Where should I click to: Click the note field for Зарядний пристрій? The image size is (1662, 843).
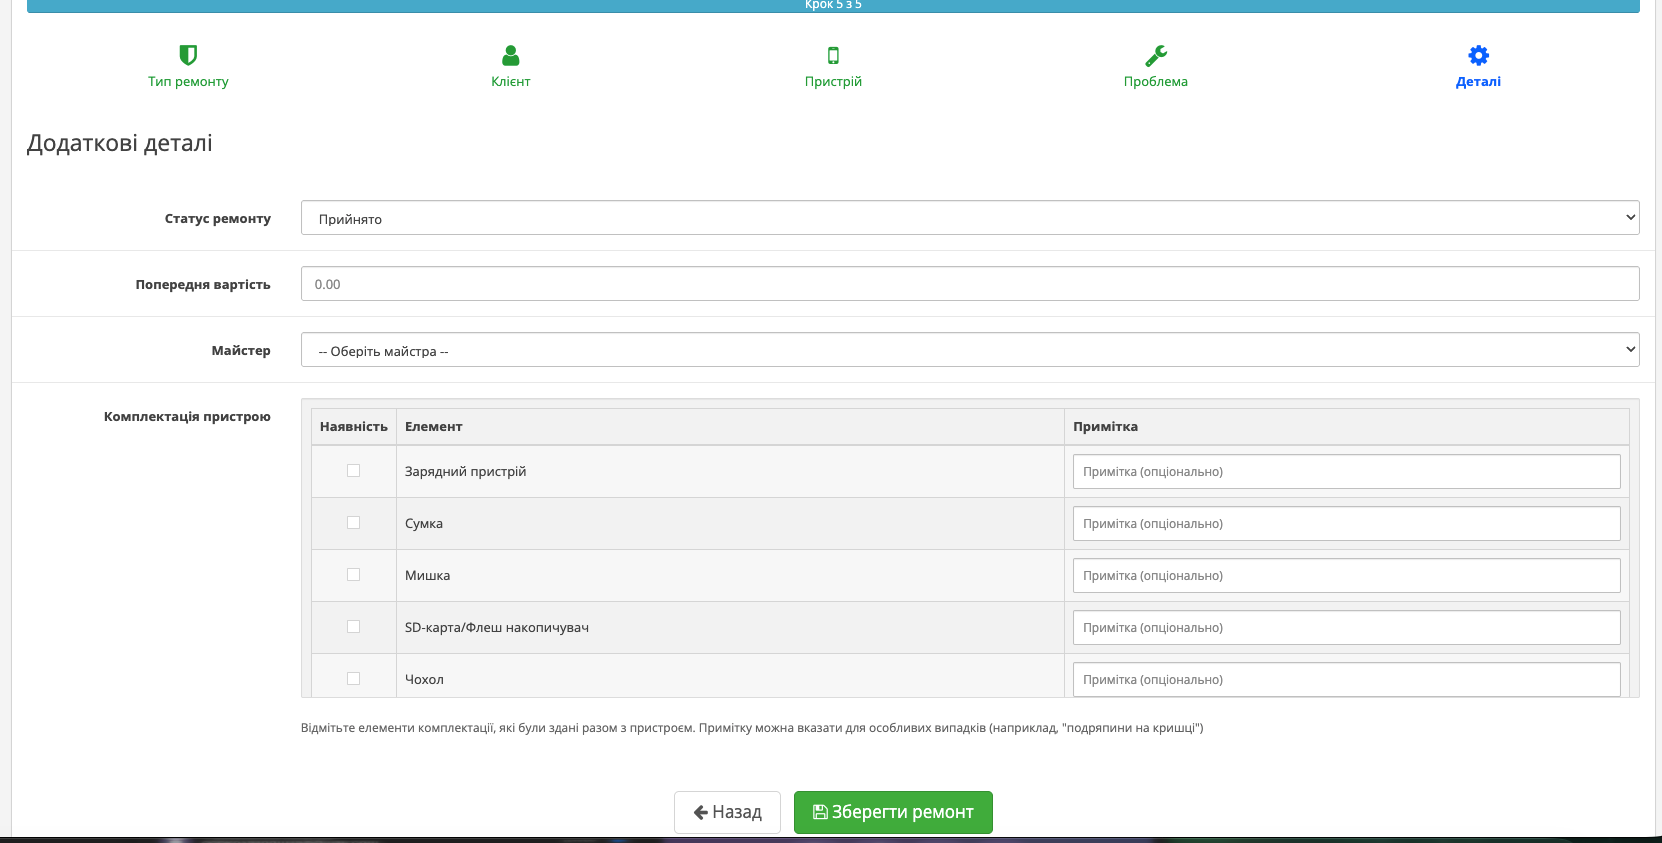pos(1346,472)
